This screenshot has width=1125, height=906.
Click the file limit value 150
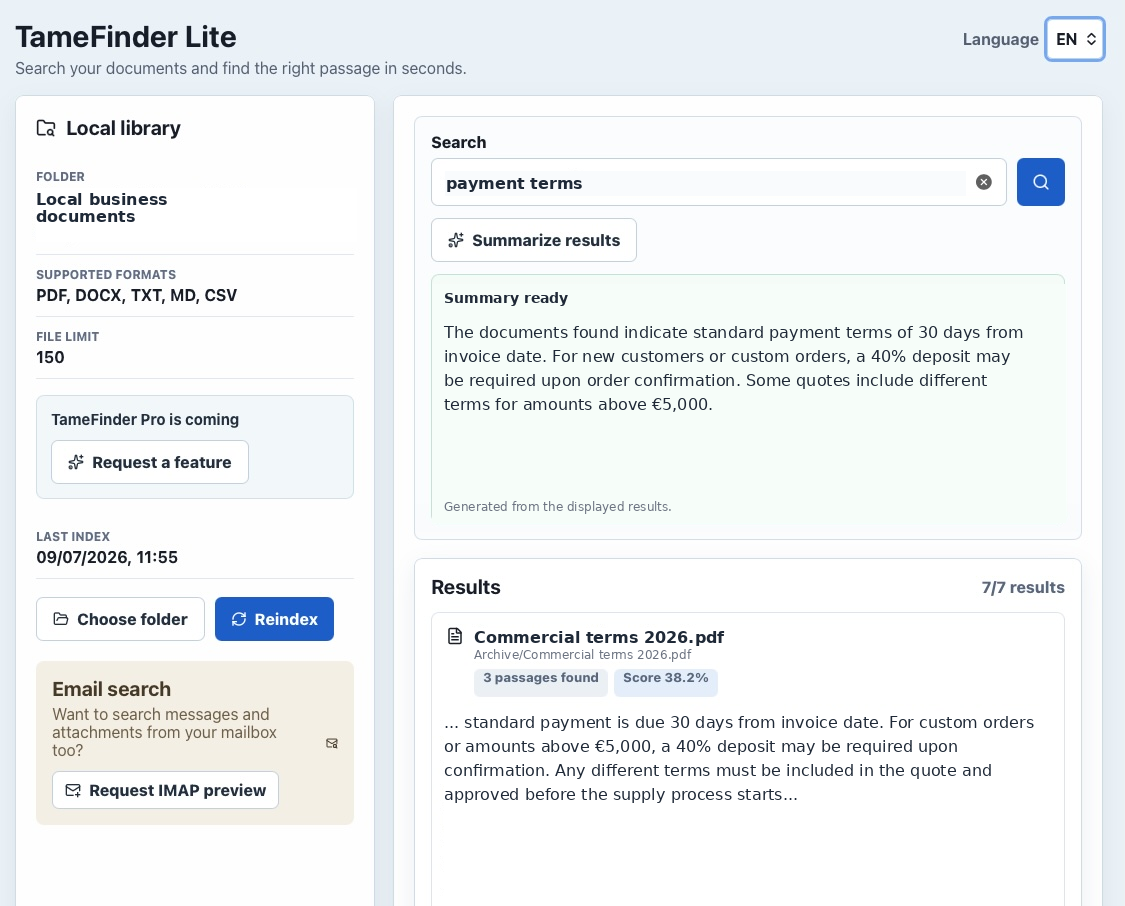coord(50,357)
